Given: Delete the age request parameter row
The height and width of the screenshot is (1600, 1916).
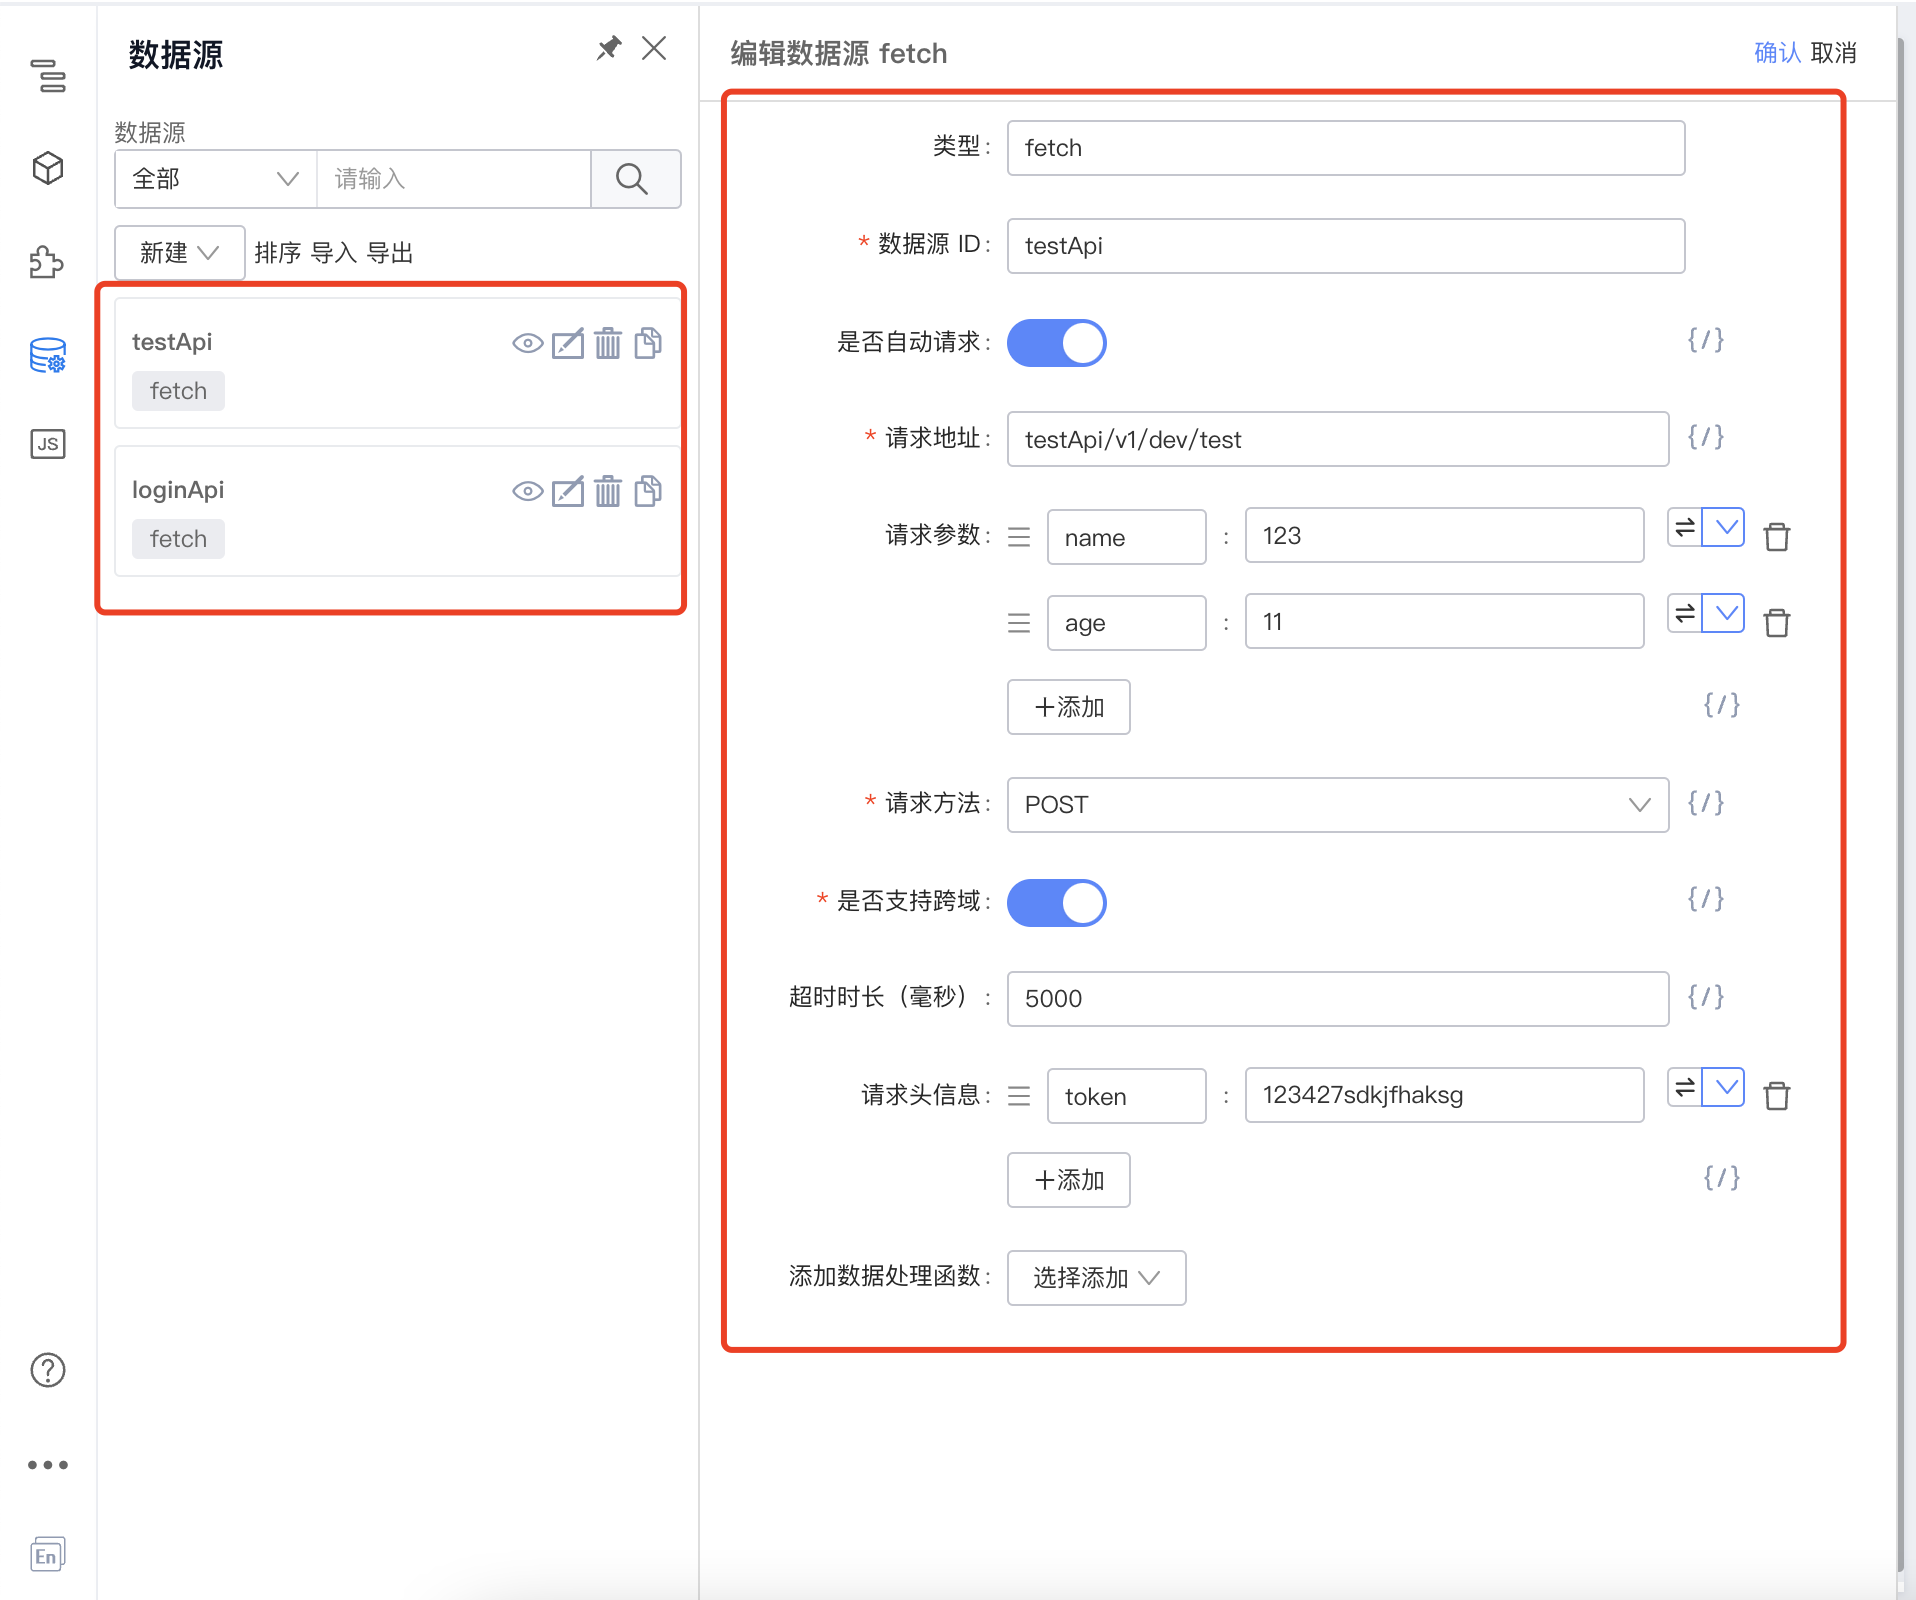Looking at the screenshot, I should (1777, 623).
